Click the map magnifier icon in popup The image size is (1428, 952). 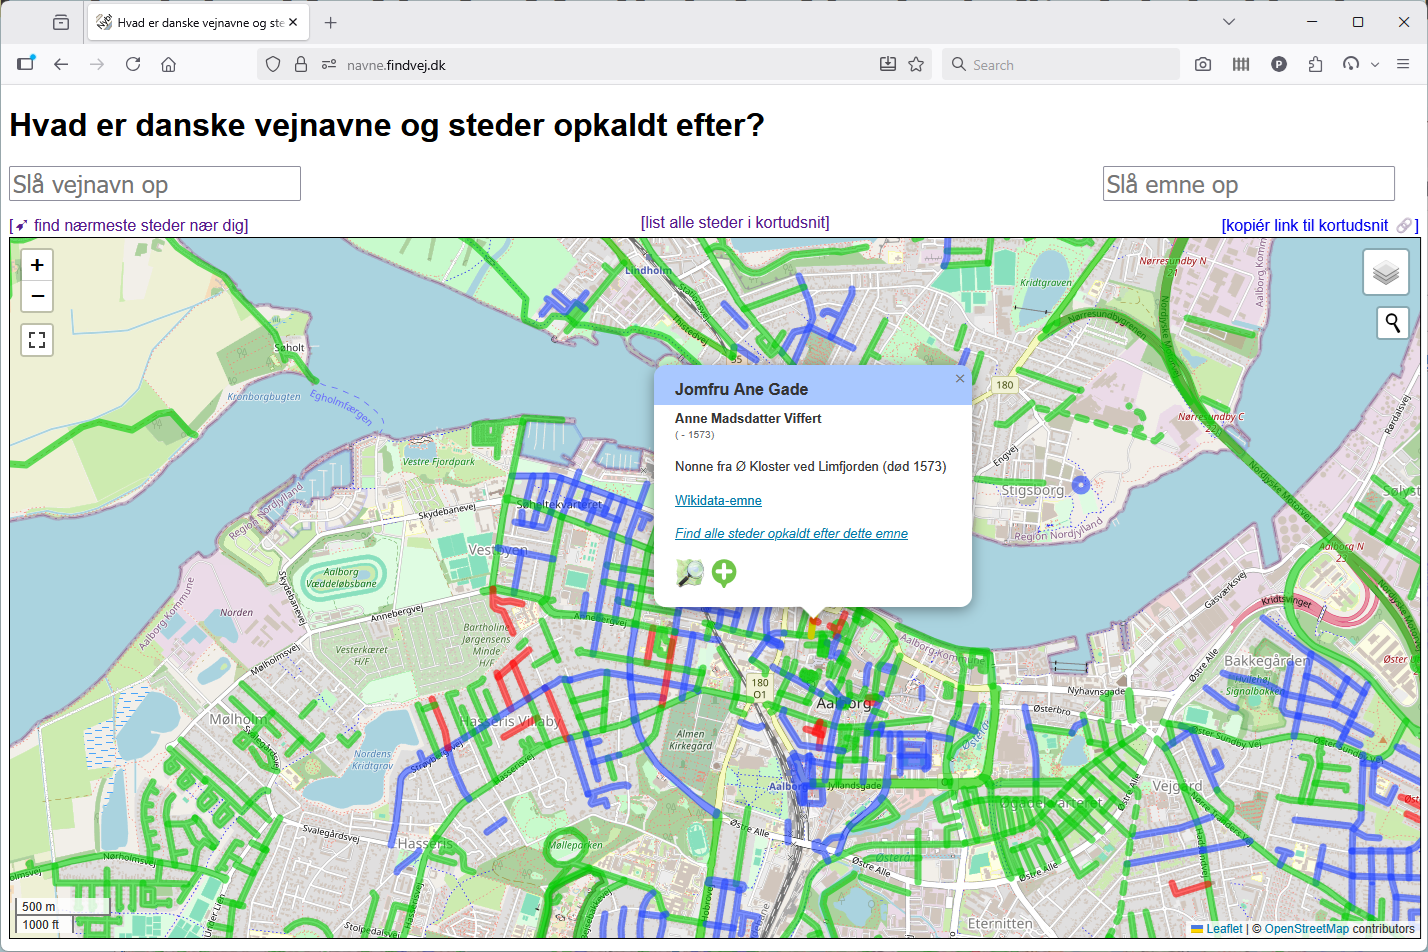click(690, 573)
